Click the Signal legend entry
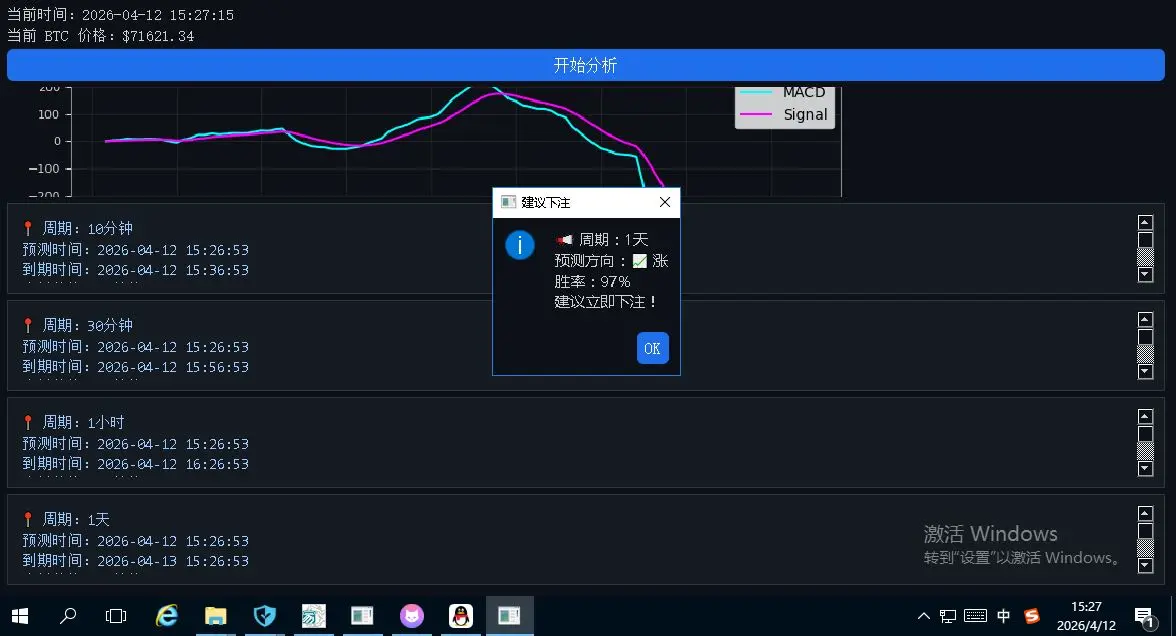 click(784, 115)
